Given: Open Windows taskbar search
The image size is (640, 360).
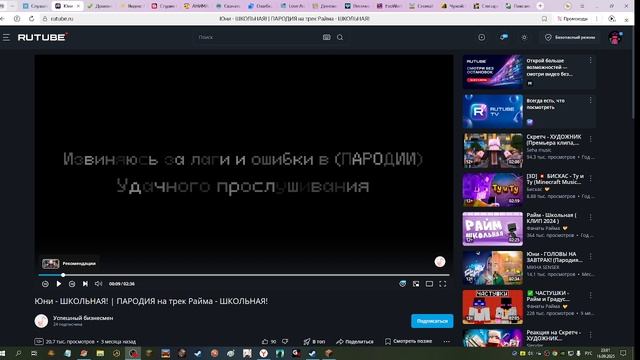Looking at the screenshot, I should tap(18, 353).
